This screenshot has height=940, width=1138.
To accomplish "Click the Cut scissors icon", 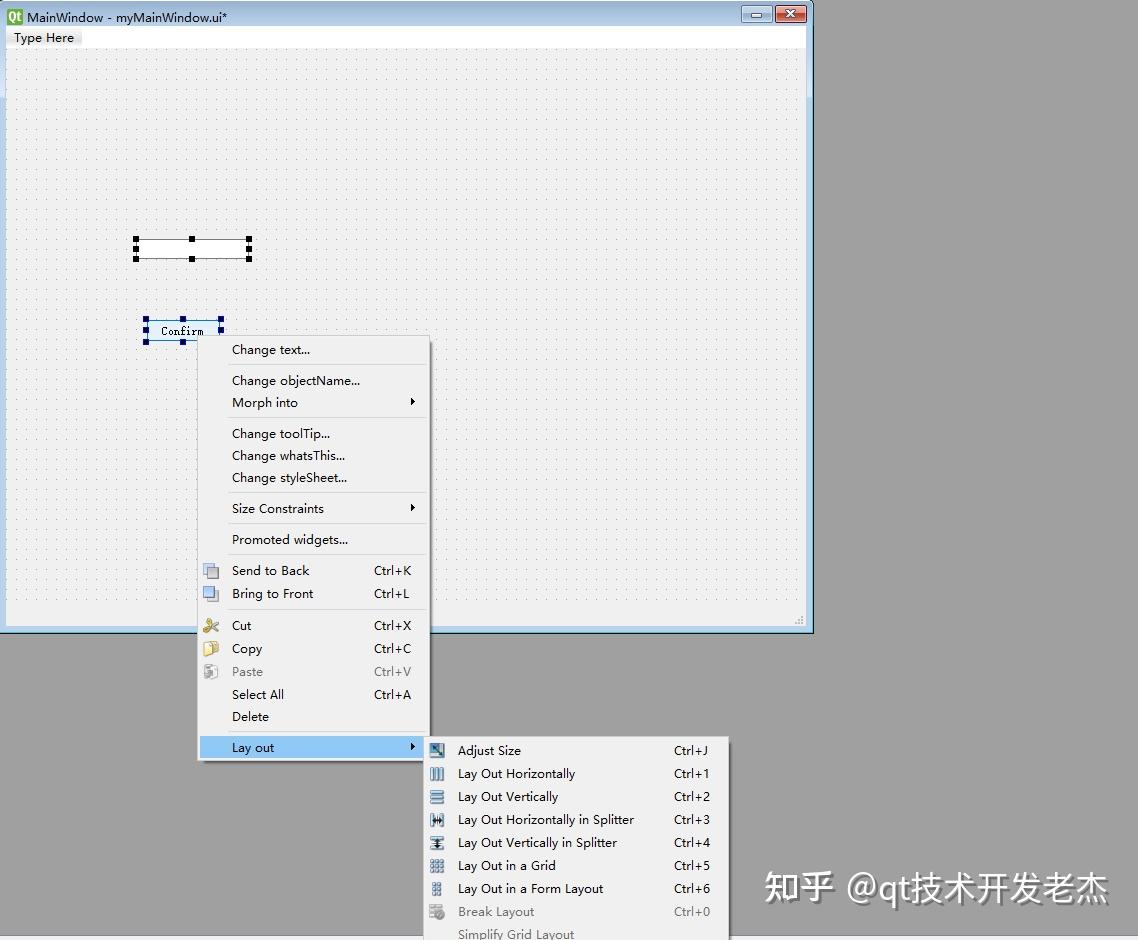I will (212, 625).
